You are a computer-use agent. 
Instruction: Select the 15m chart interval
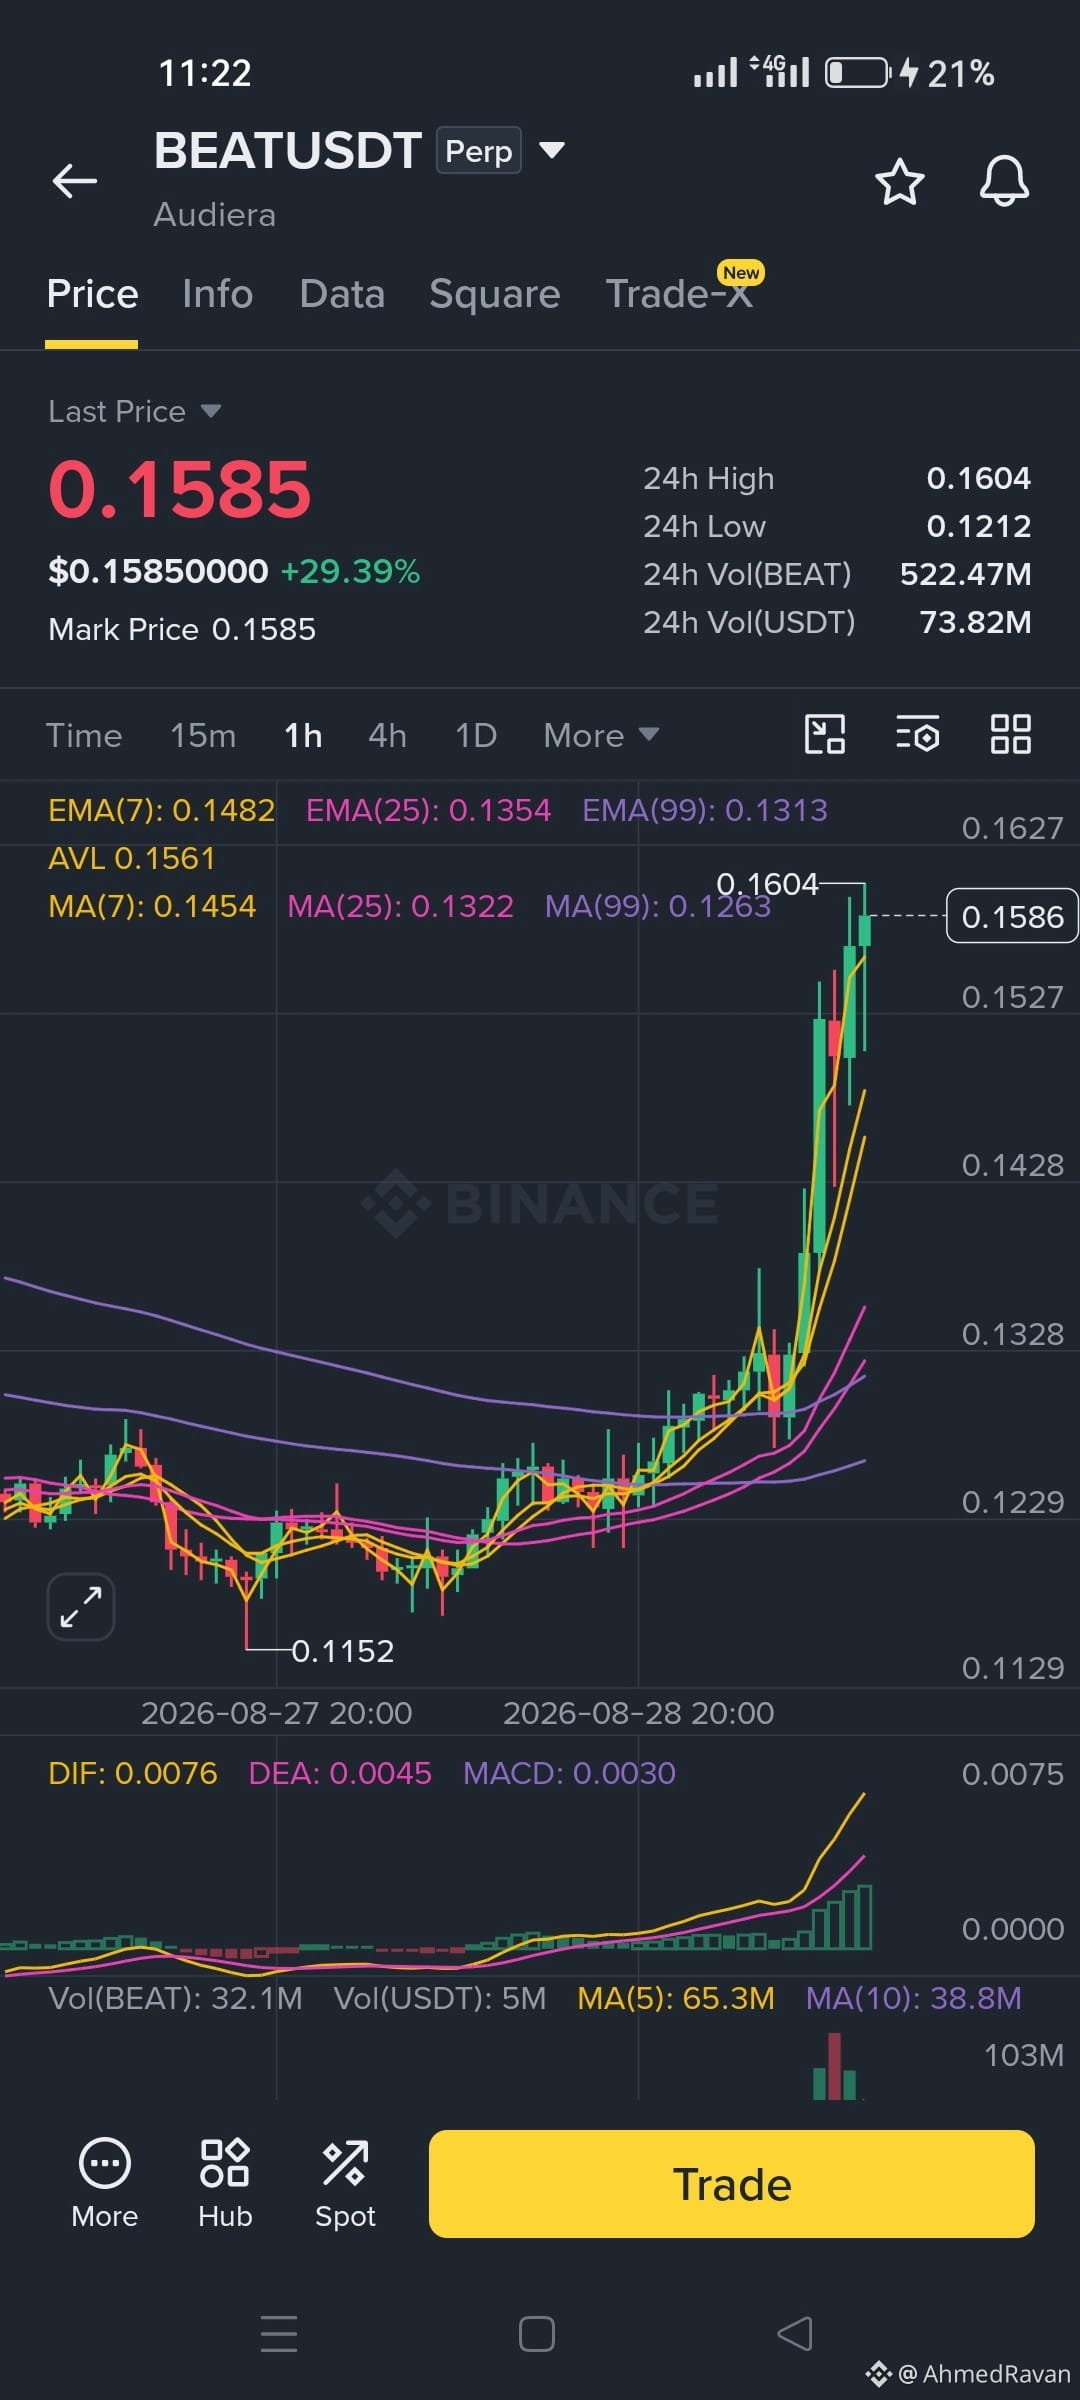(x=203, y=735)
